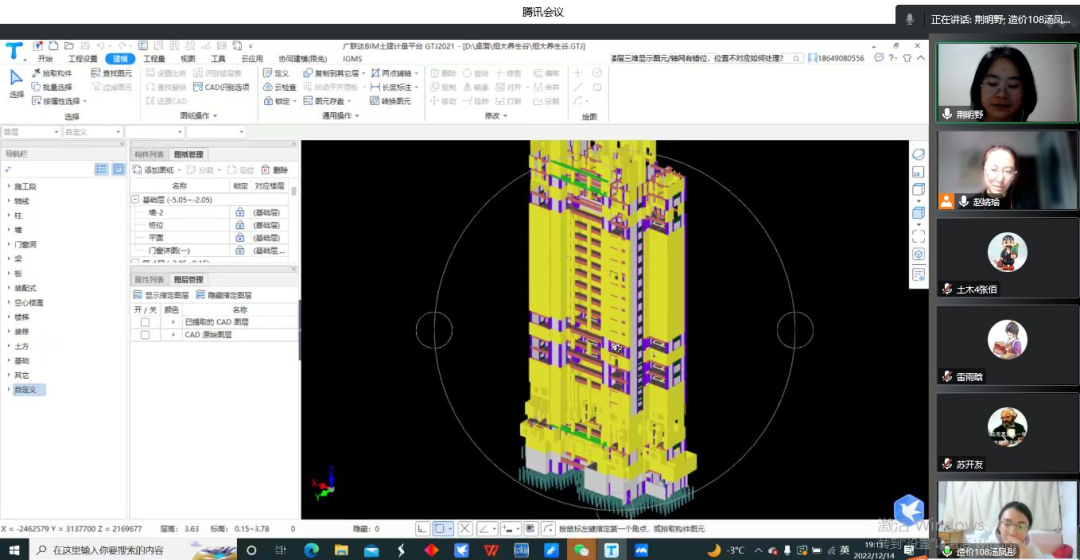Expand the 梁 navigation node
The width and height of the screenshot is (1080, 560).
coord(9,259)
